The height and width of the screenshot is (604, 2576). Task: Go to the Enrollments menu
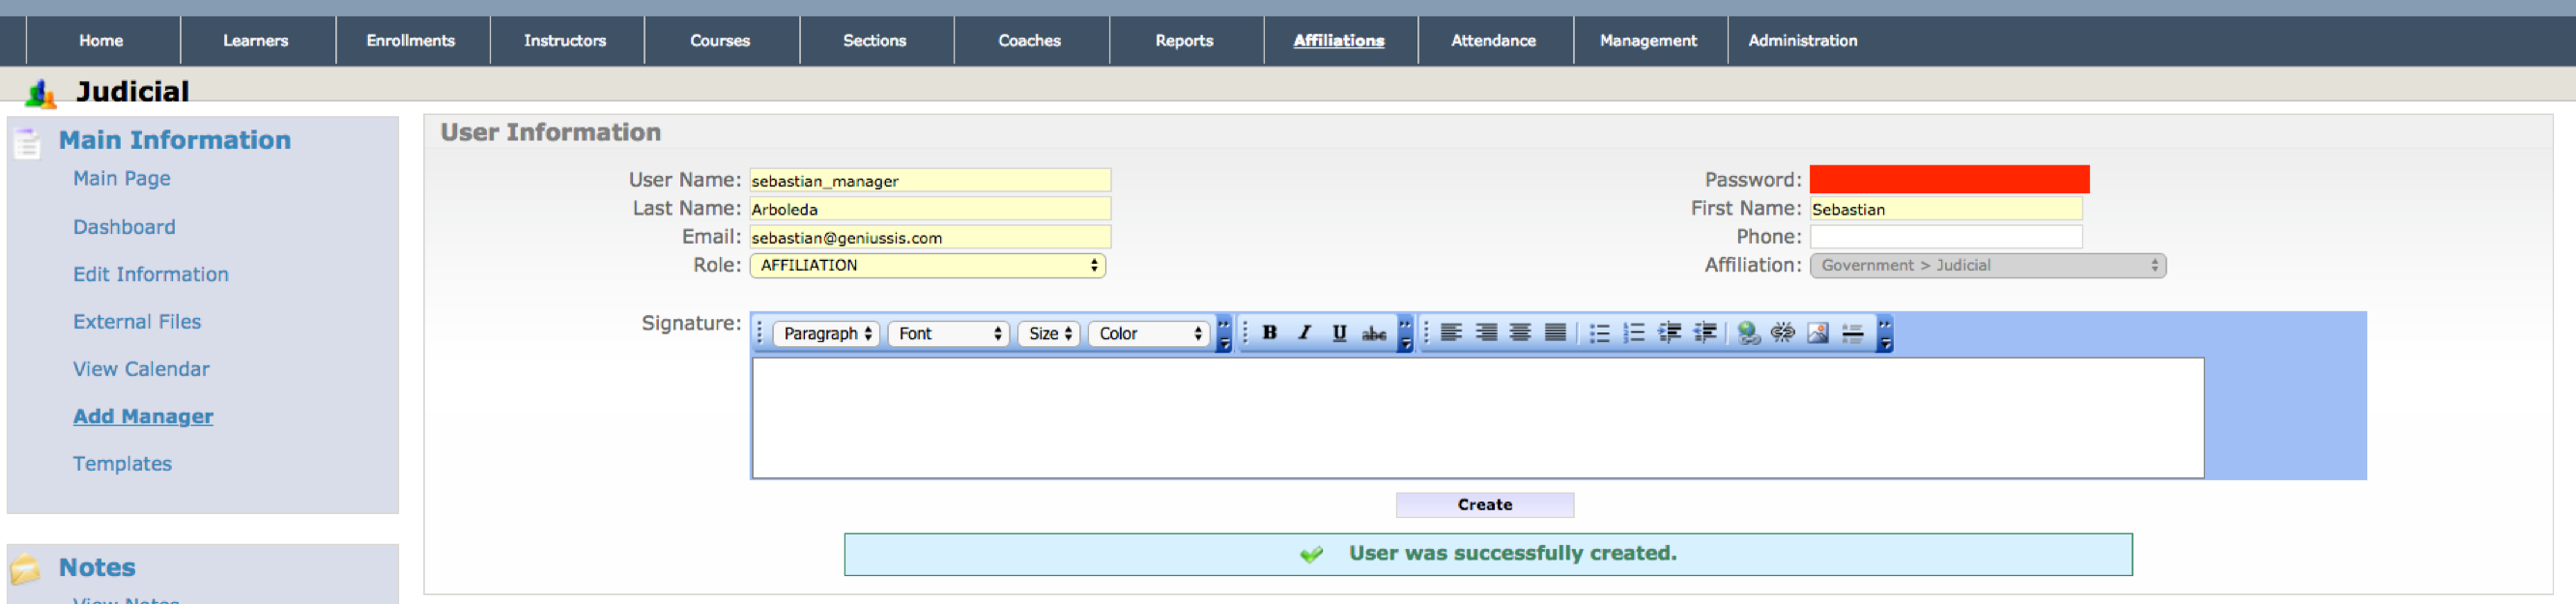pyautogui.click(x=410, y=41)
